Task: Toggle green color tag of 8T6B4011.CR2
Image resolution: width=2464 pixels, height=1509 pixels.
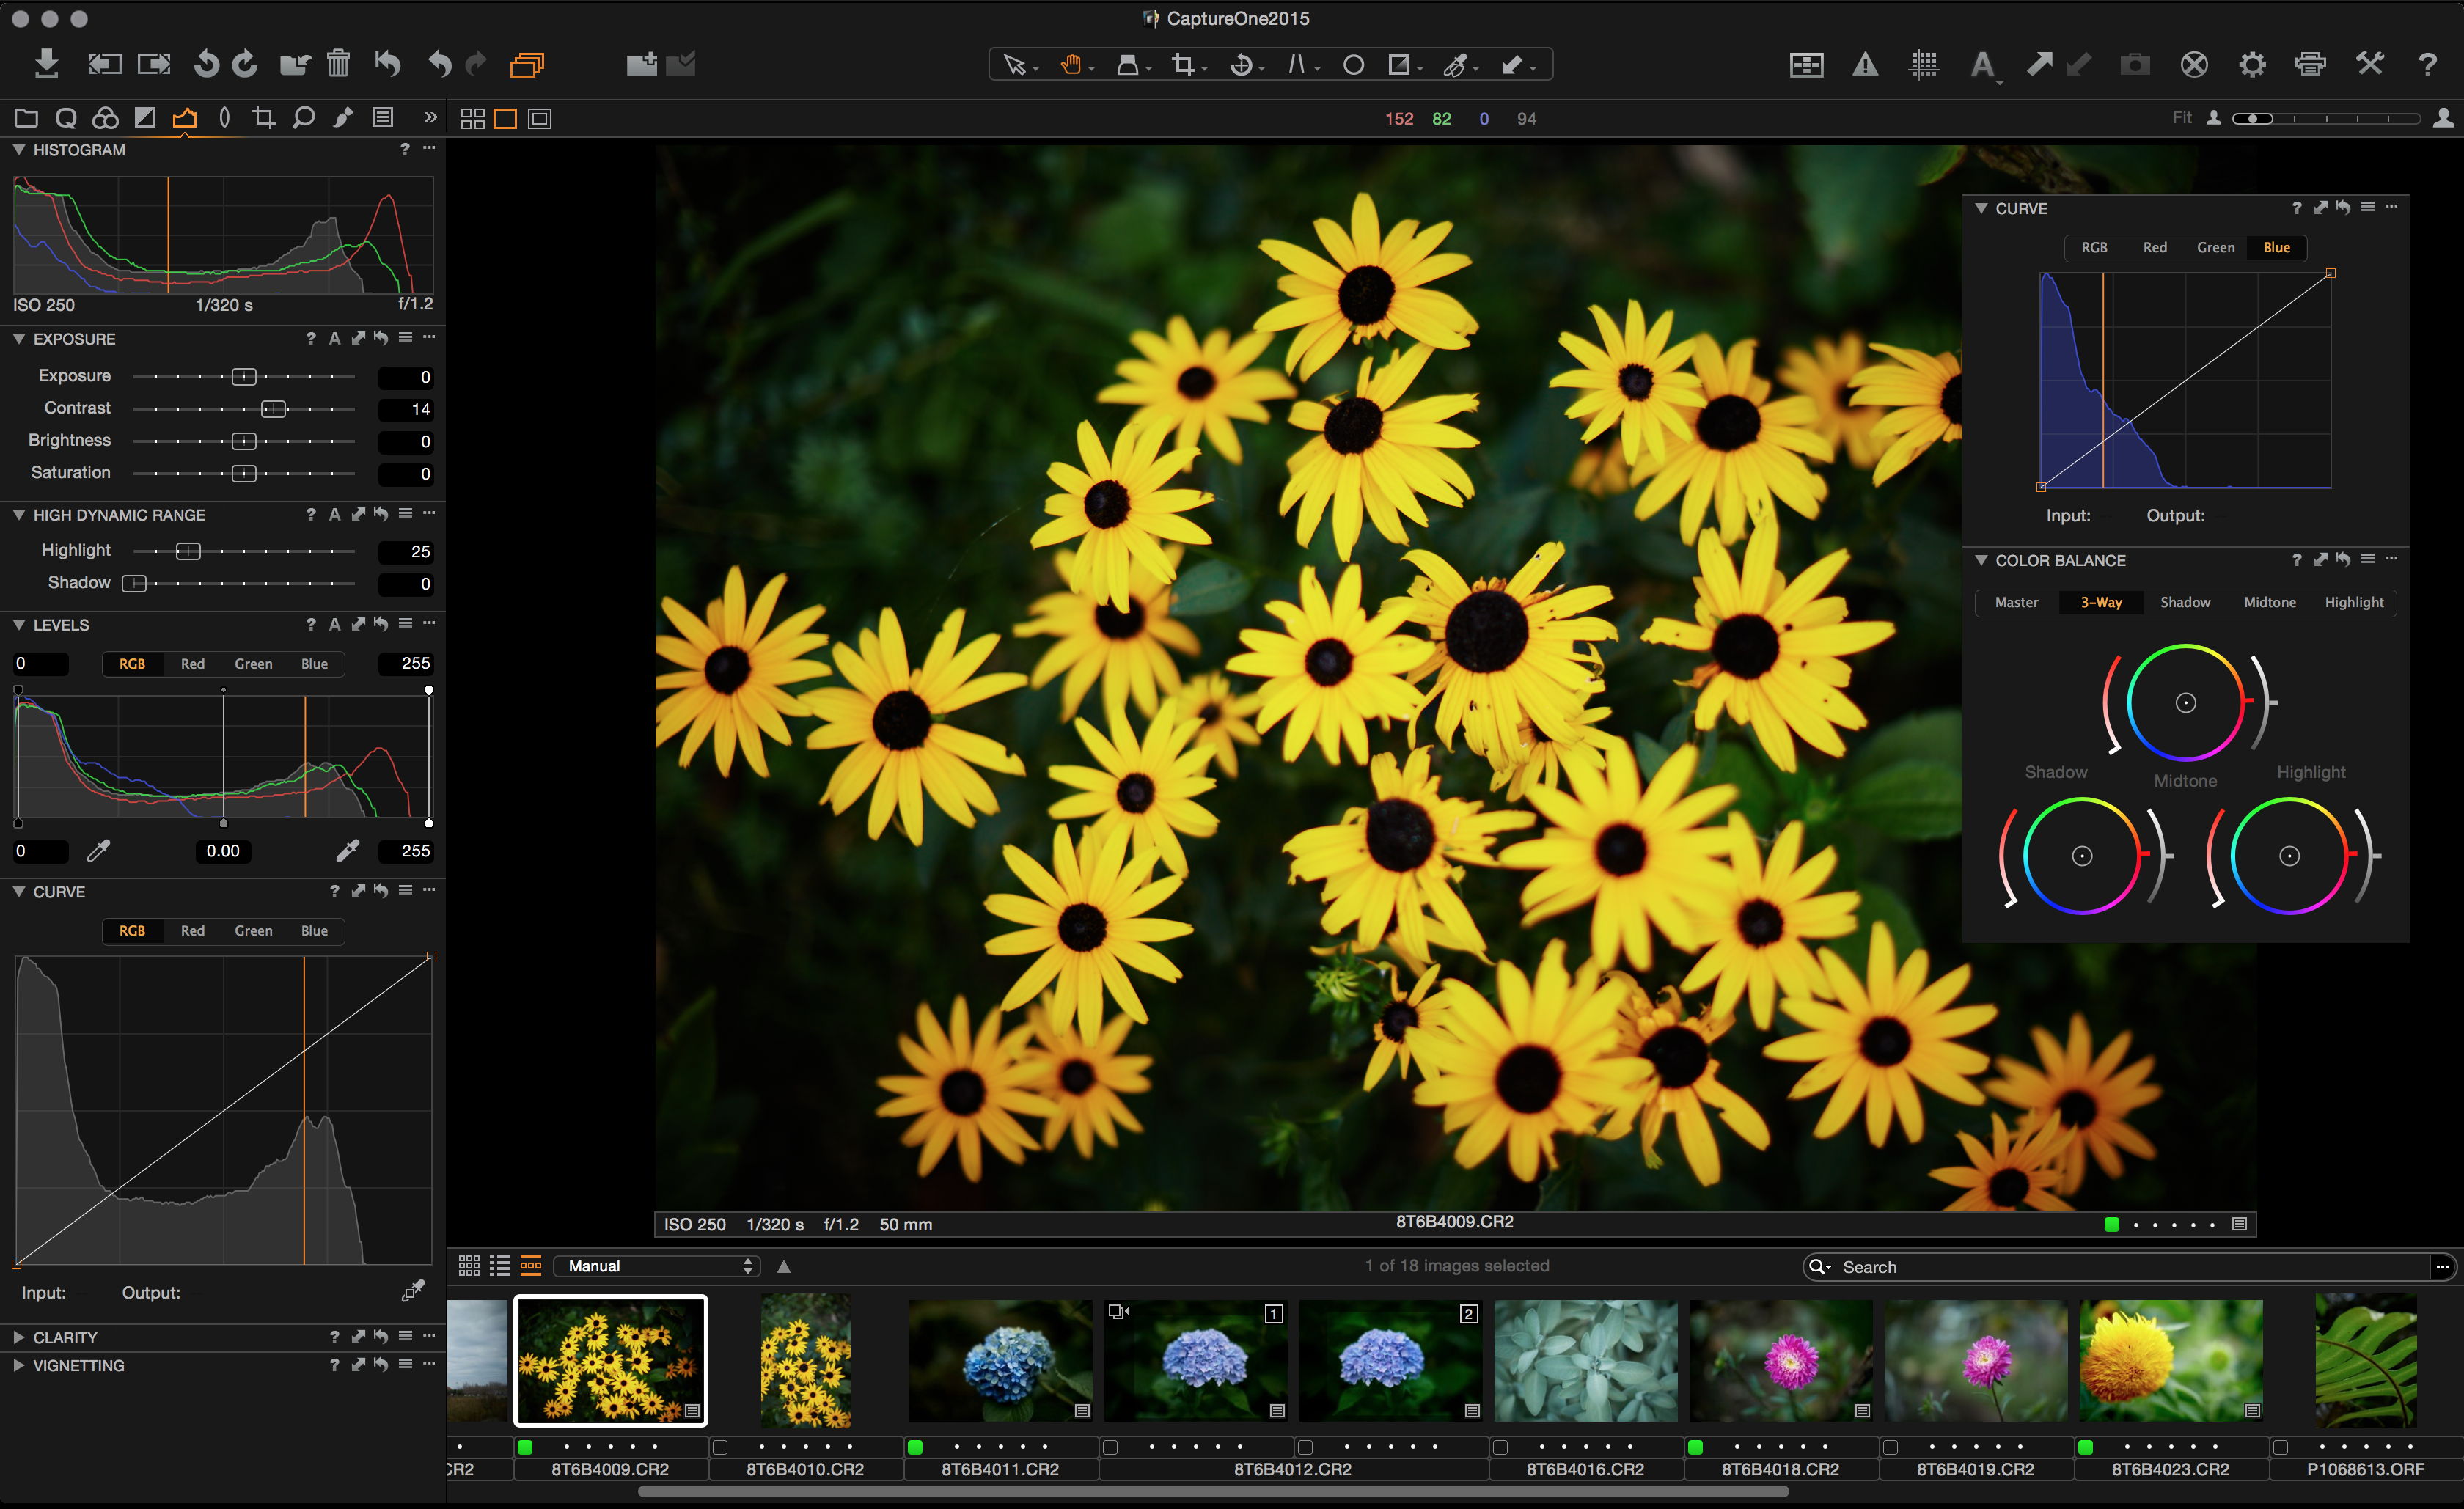Action: pos(915,1447)
